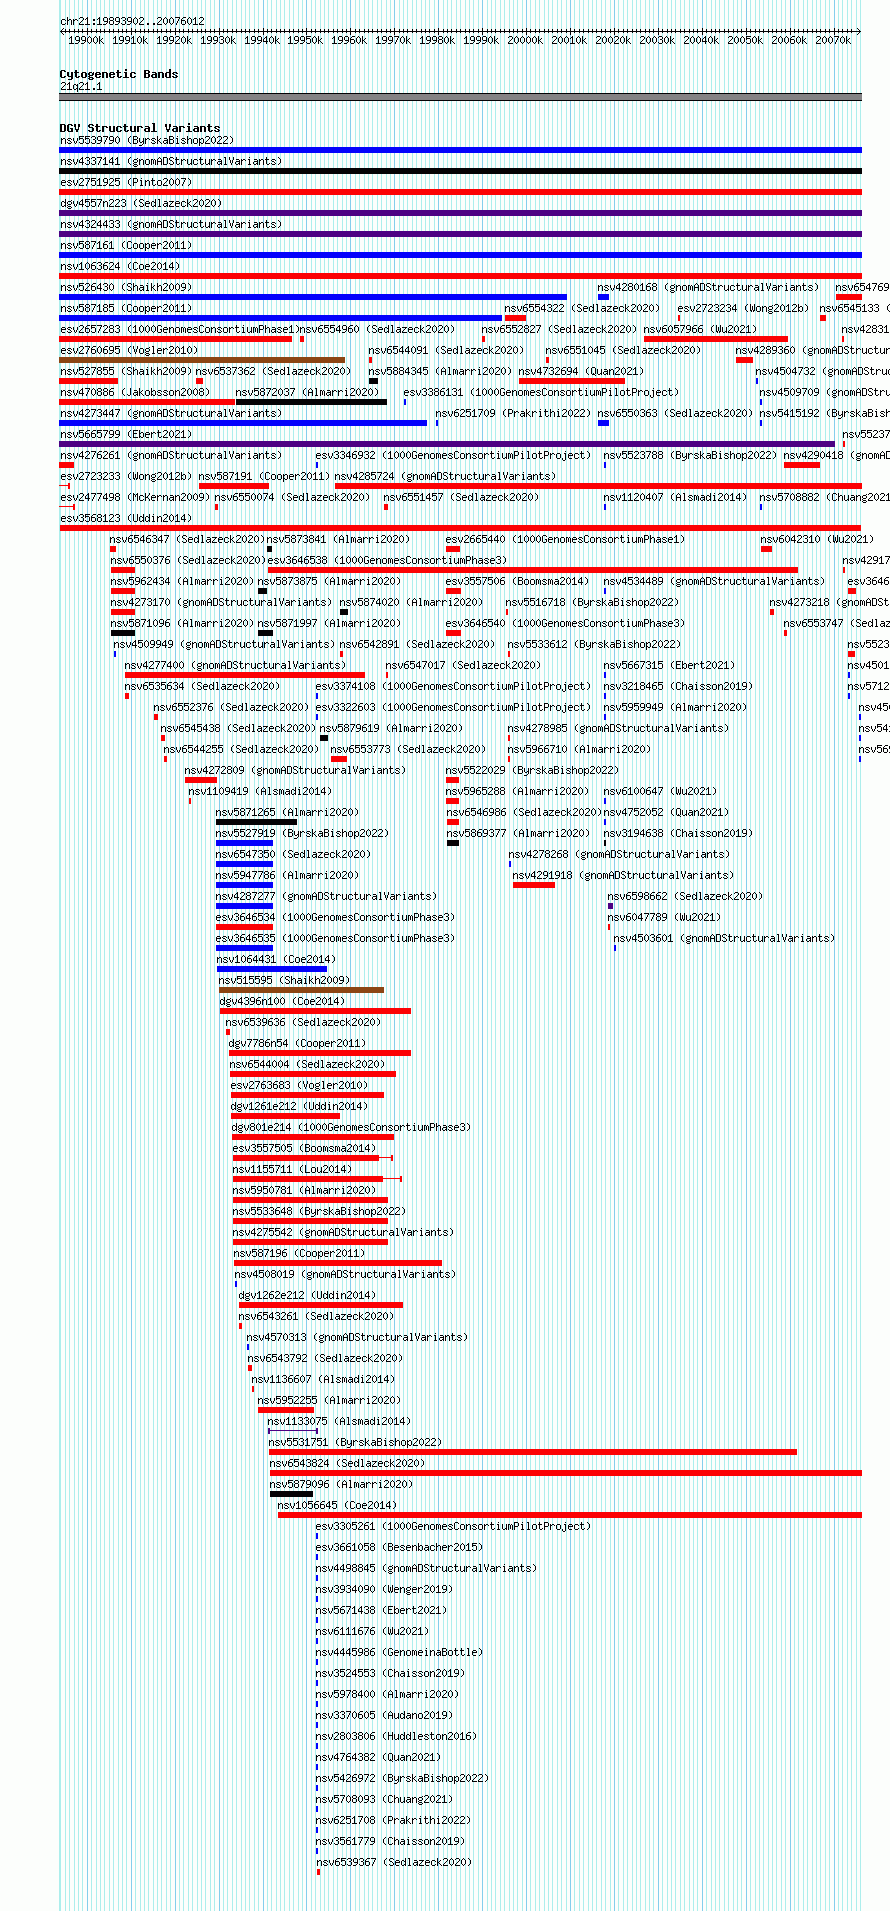Open dgv7786n54 (Cooper2011) label
Viewport: 890px width, 1911px height.
tap(297, 1043)
